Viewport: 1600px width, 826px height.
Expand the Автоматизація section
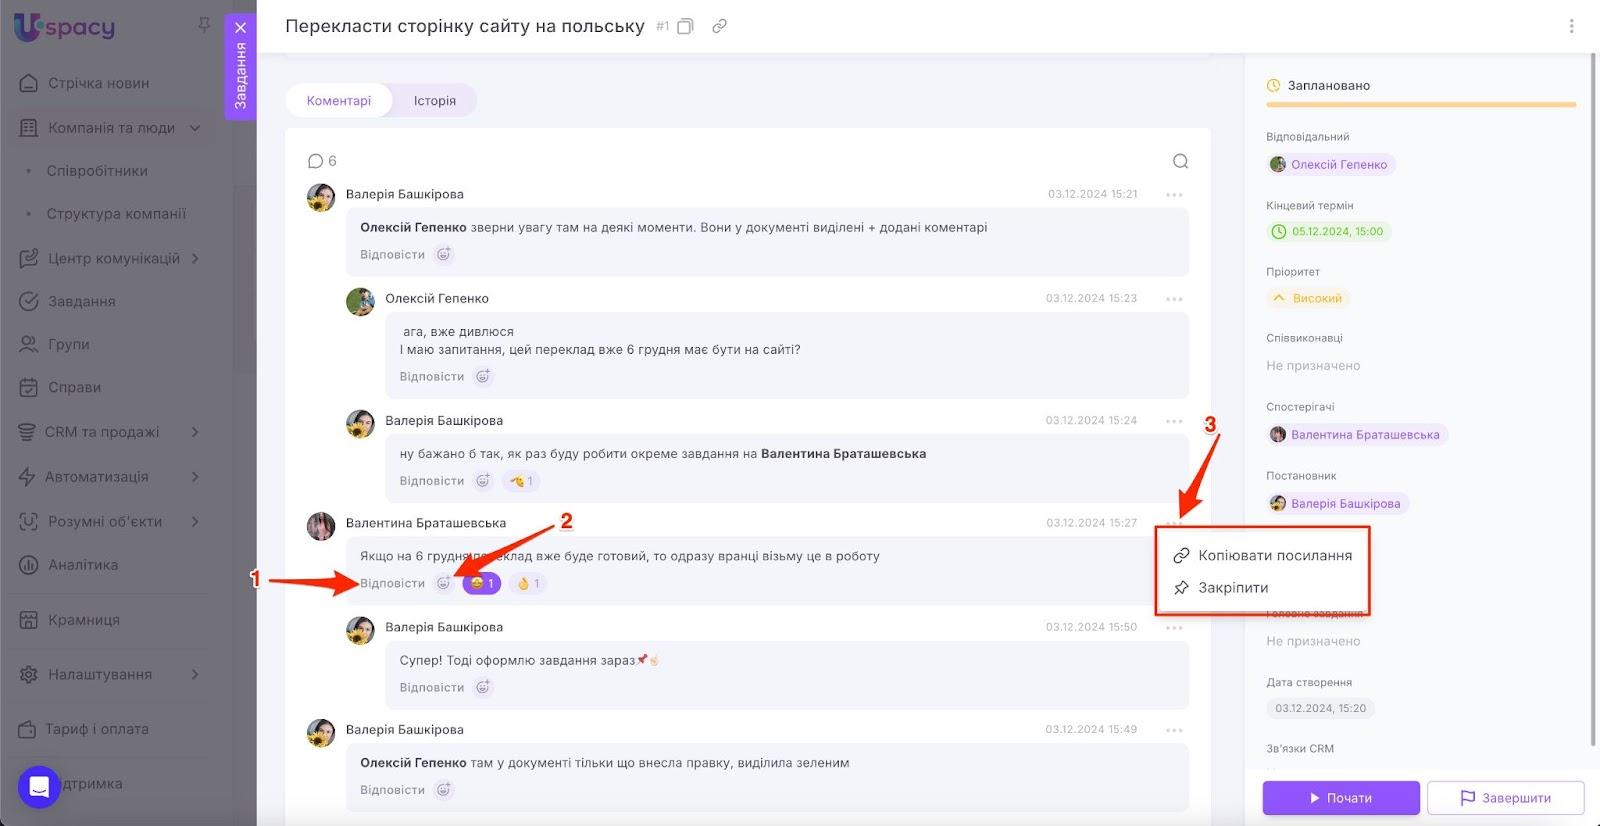tap(196, 477)
